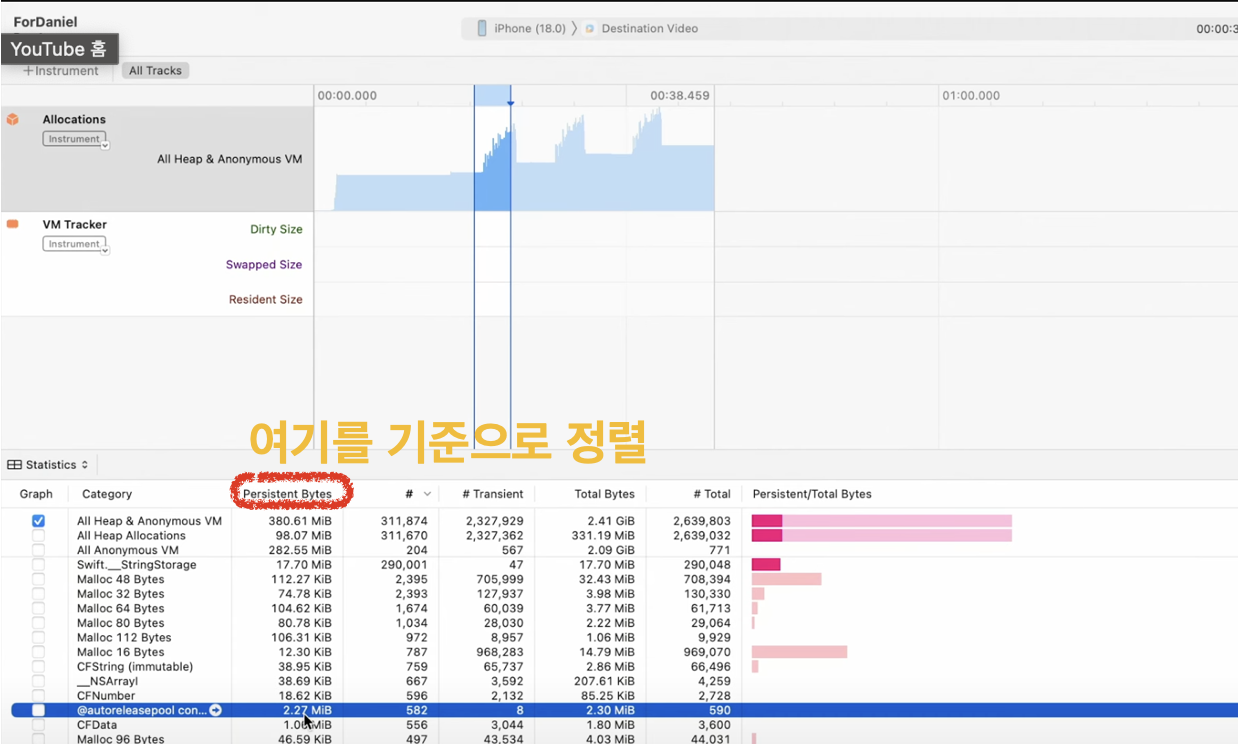Click the All Tracks filter button
This screenshot has width=1238, height=744.
point(155,71)
